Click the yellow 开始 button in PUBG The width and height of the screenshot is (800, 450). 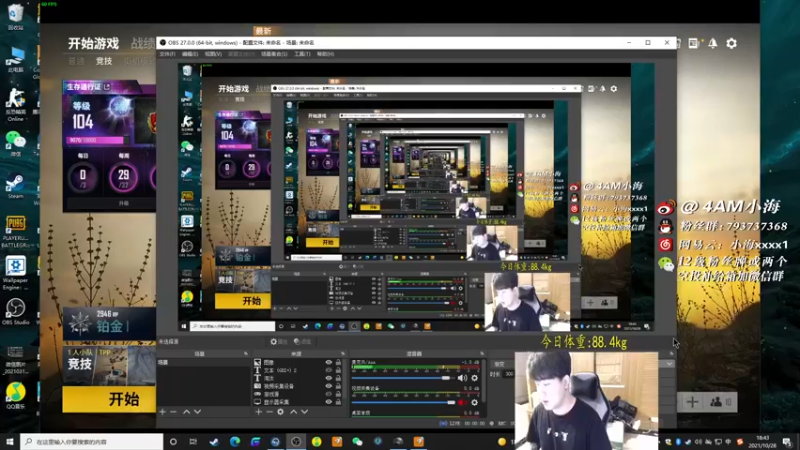point(109,399)
